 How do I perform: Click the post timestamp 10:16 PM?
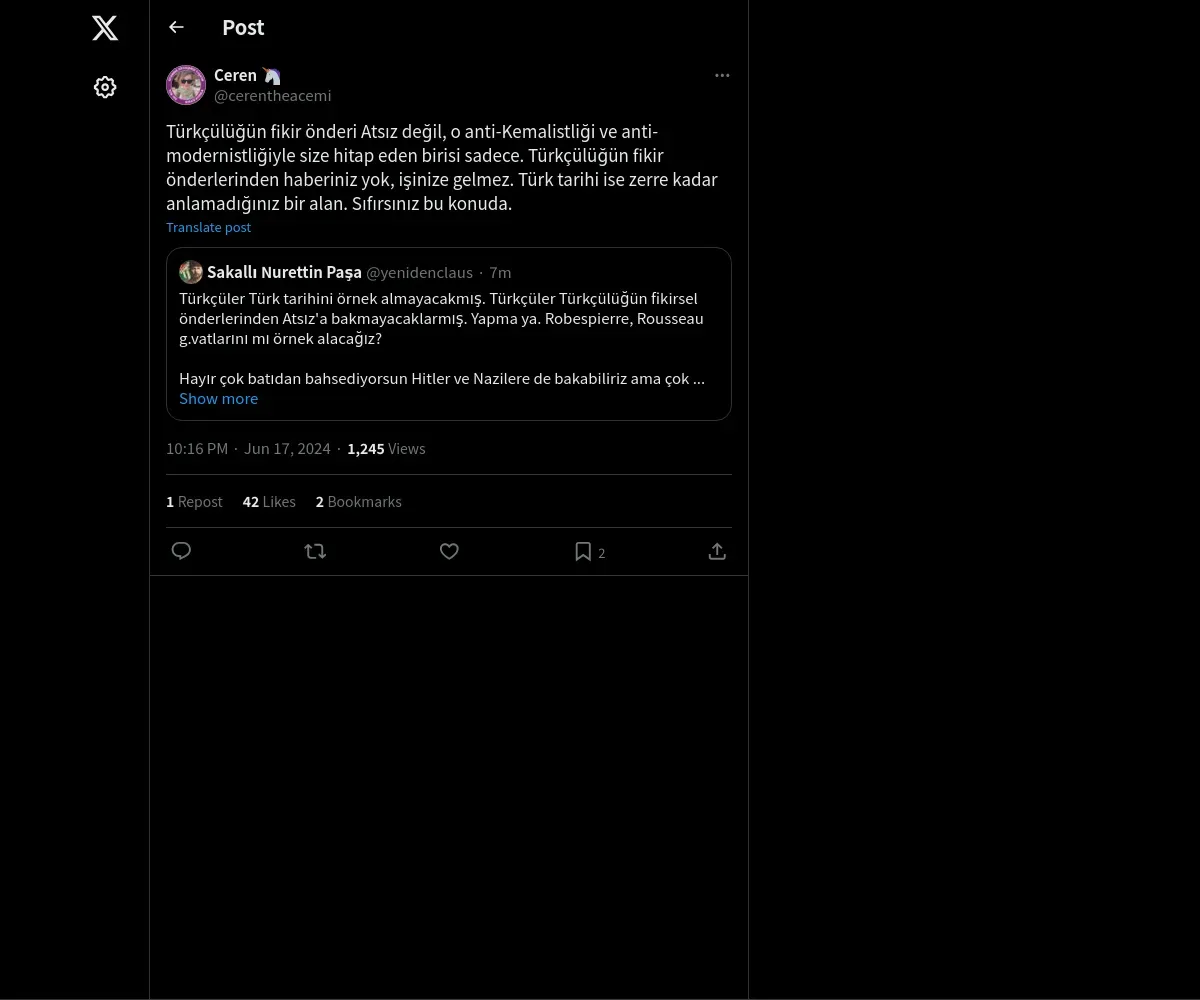pyautogui.click(x=197, y=449)
